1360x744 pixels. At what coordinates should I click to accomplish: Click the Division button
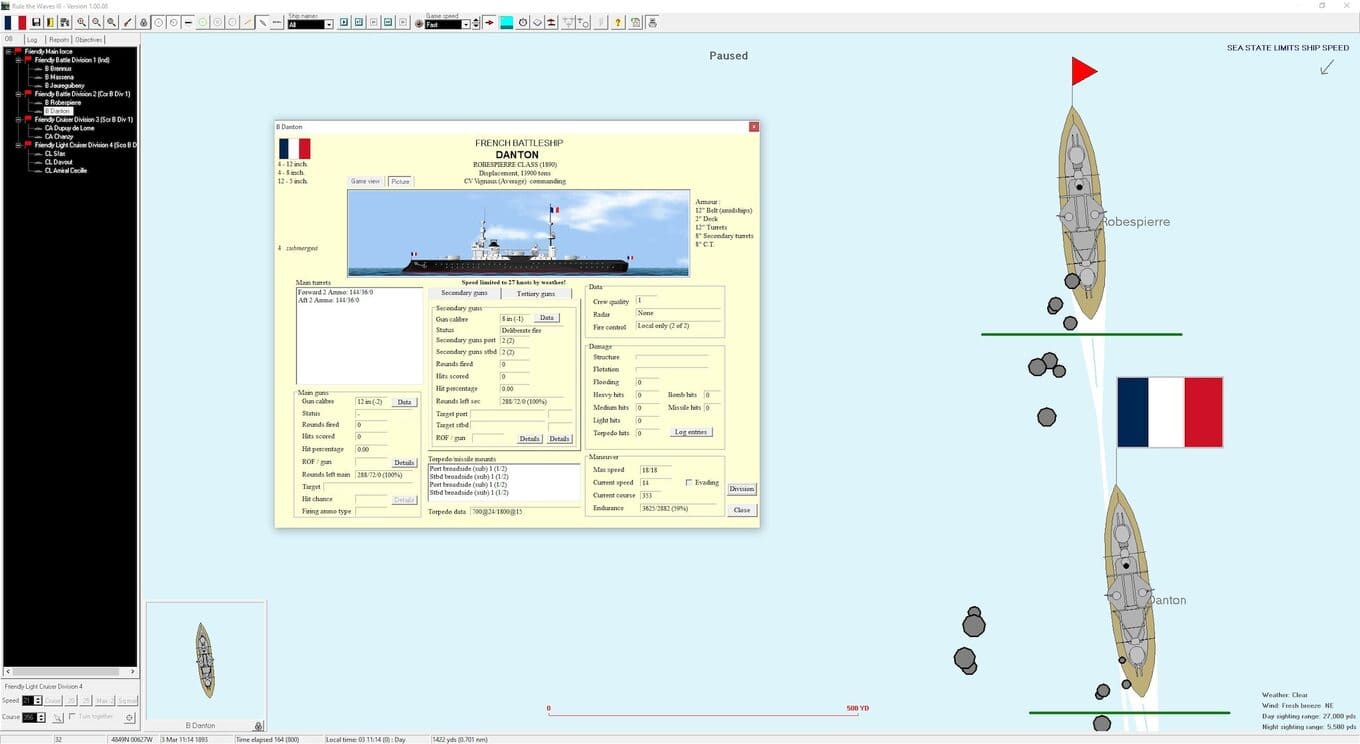742,489
